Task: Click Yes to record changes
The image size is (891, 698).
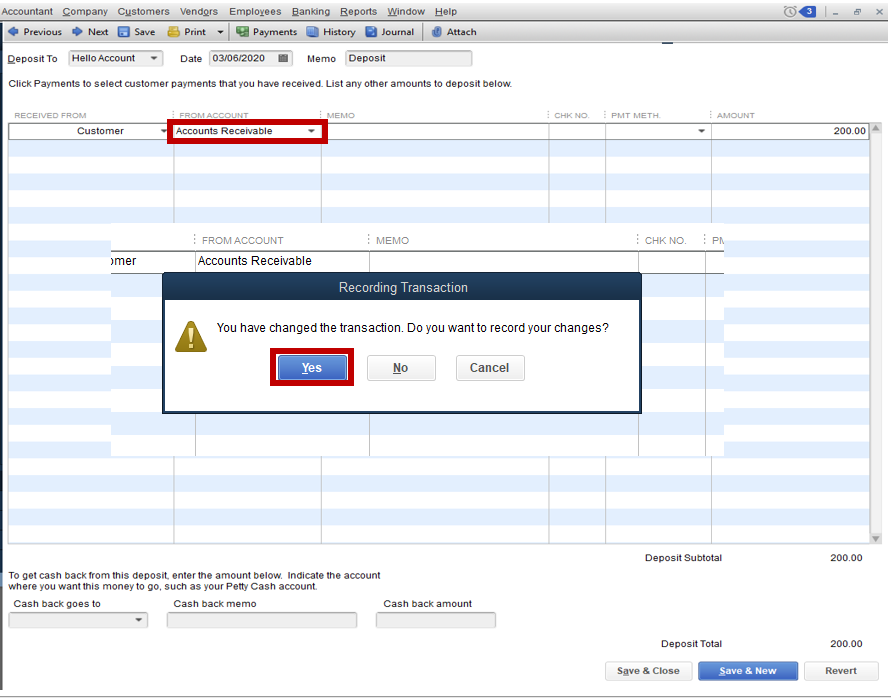Action: (312, 368)
